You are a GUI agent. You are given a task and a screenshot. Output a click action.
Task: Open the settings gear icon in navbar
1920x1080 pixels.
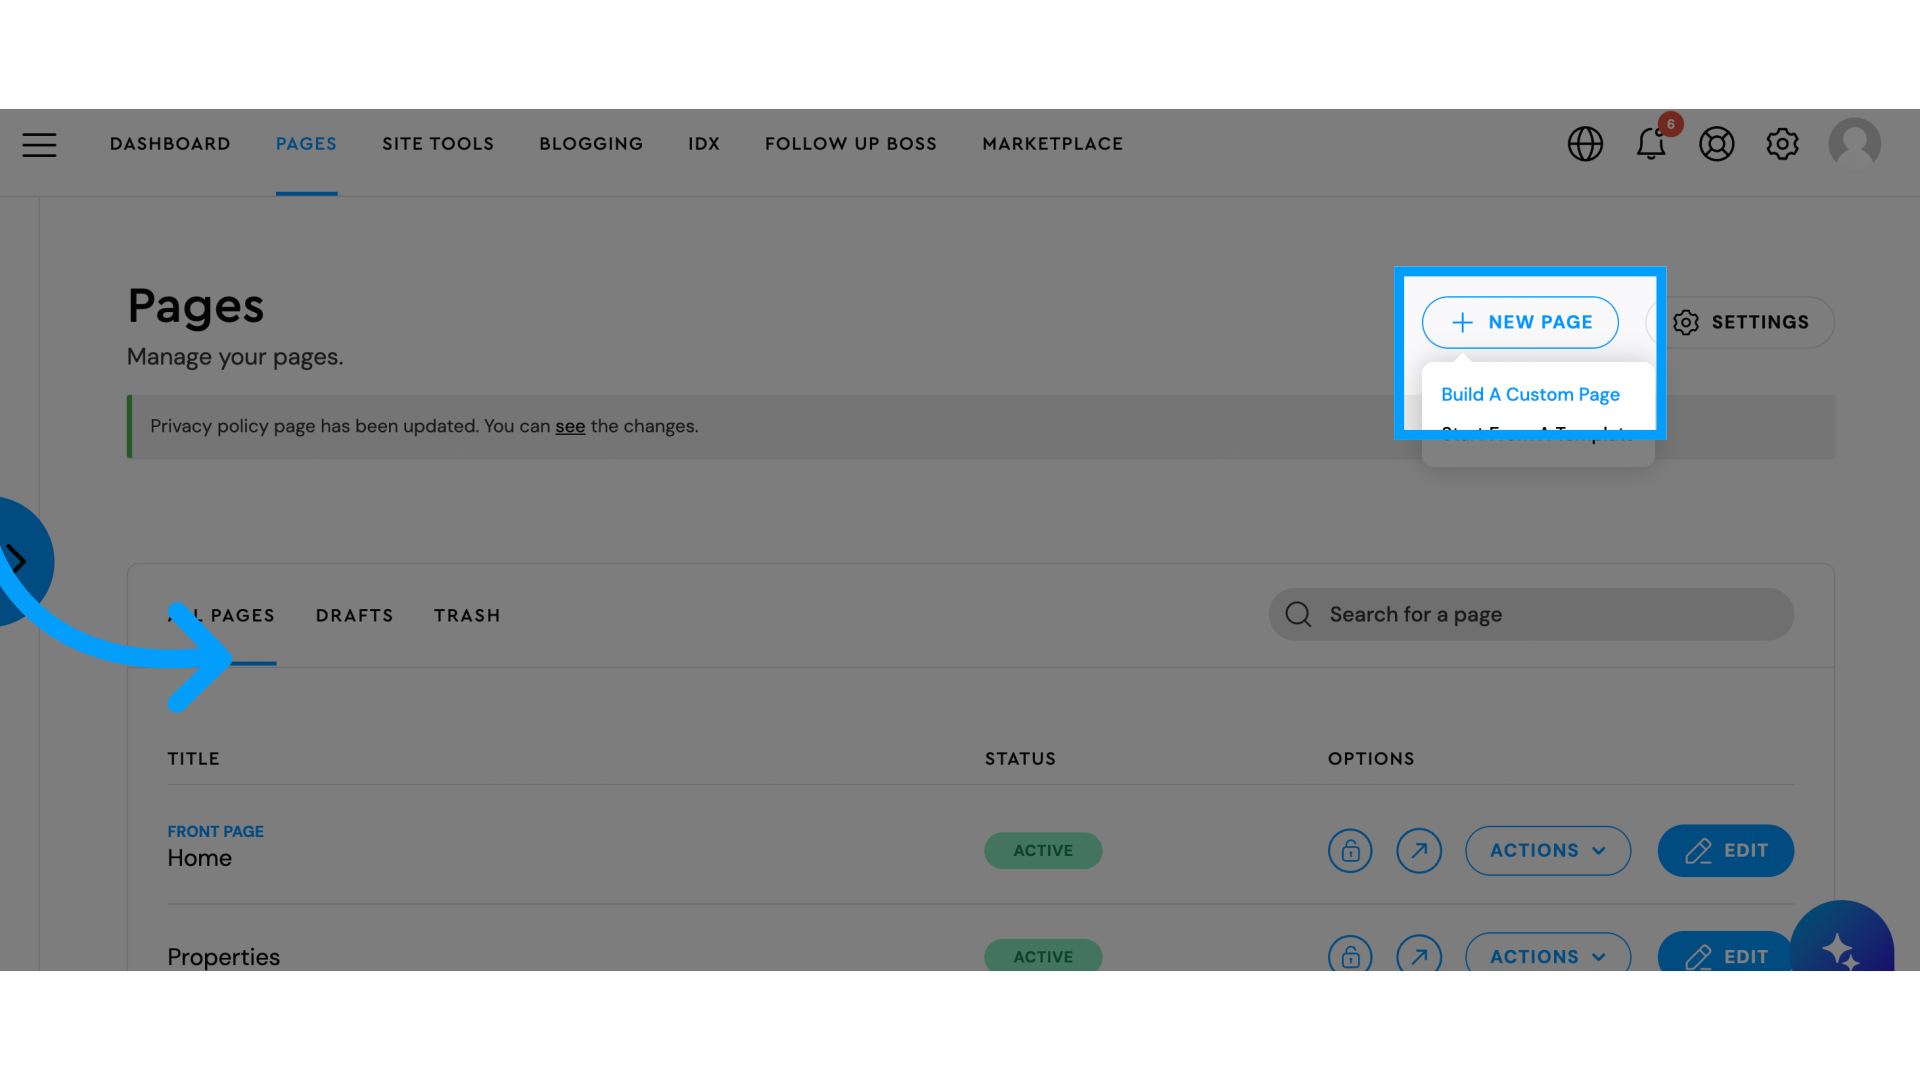[1784, 142]
